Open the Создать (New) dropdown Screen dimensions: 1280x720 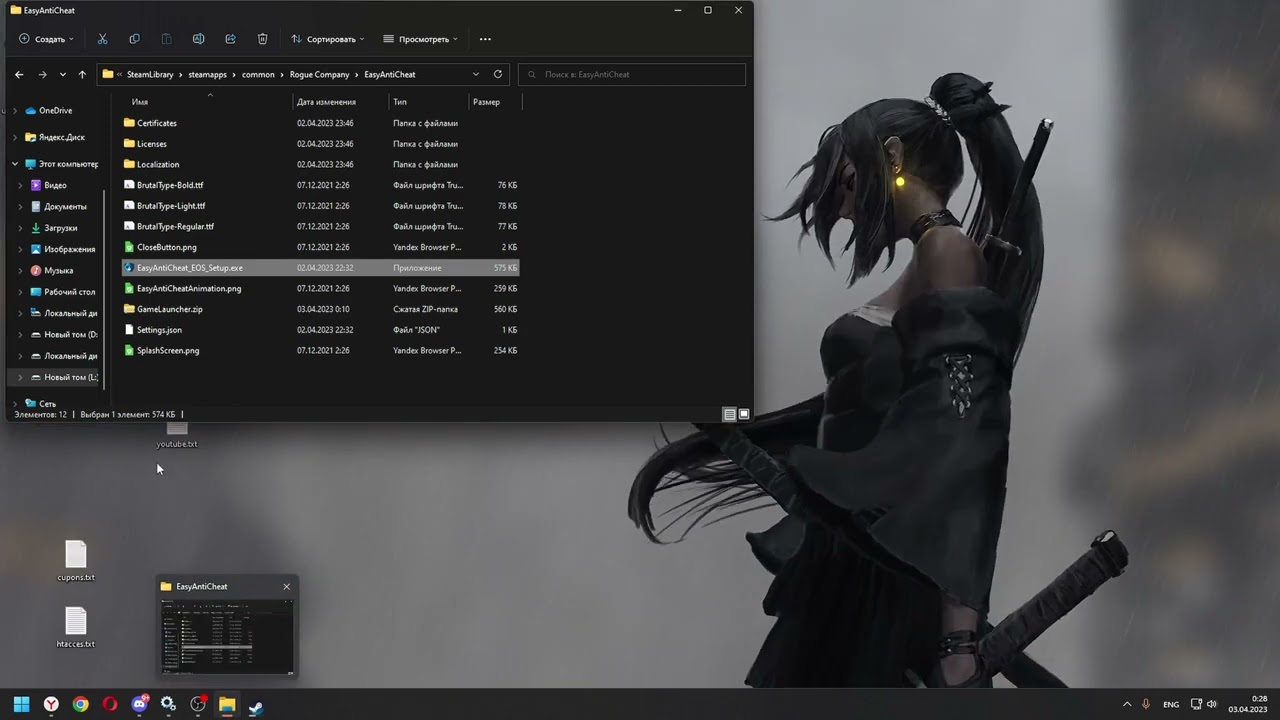(46, 39)
